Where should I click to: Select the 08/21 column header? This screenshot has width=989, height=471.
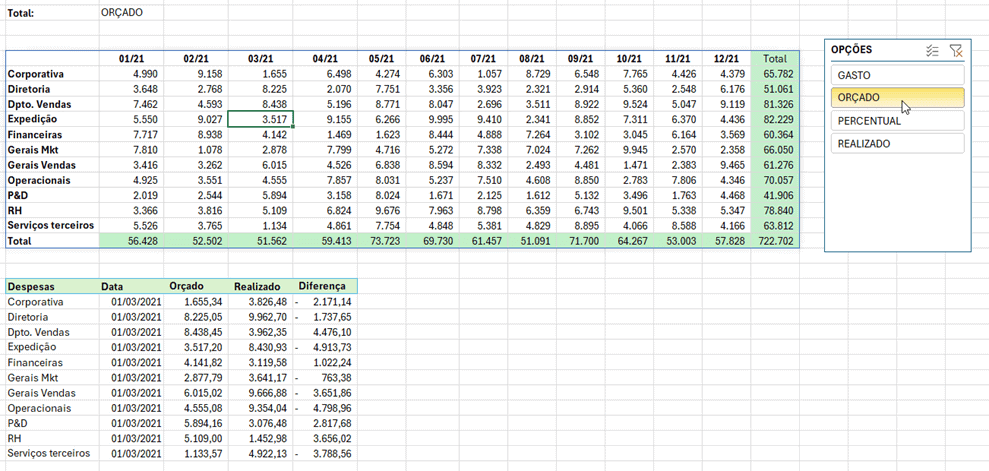point(531,59)
